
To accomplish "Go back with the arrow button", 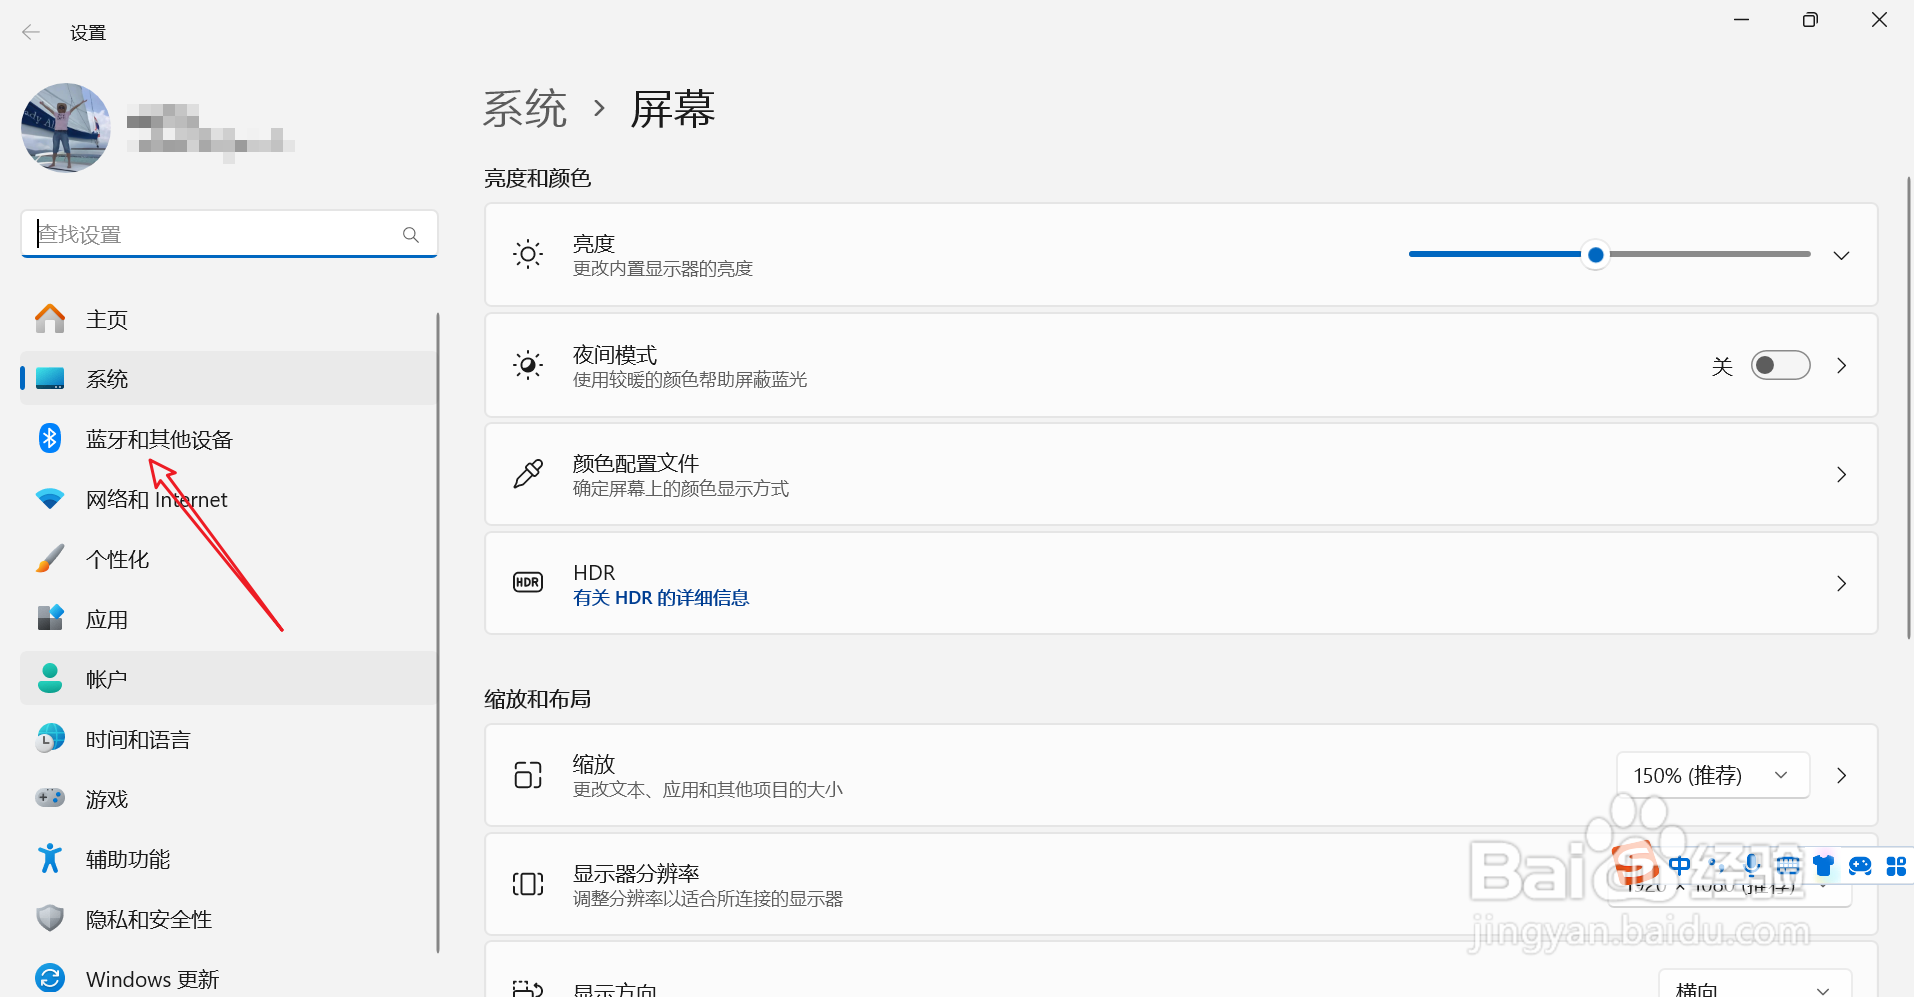I will [31, 31].
